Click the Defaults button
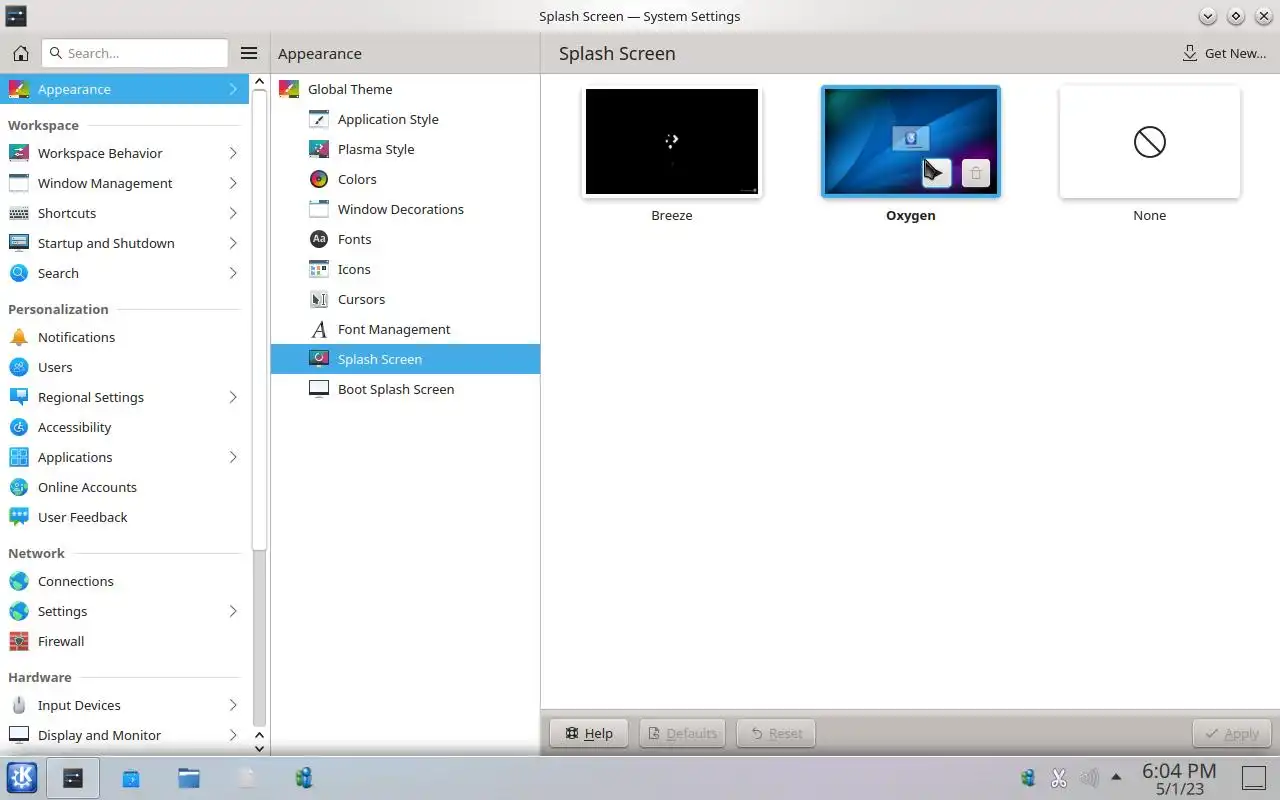Image resolution: width=1280 pixels, height=800 pixels. pyautogui.click(x=683, y=733)
